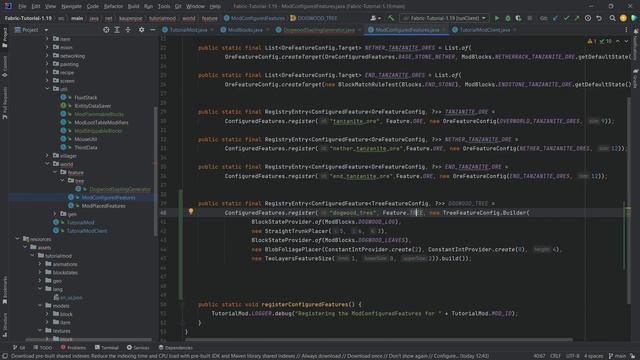The height and width of the screenshot is (360, 640).
Task: Switch to the ModBlocks.java editor tab
Action: coord(244,30)
